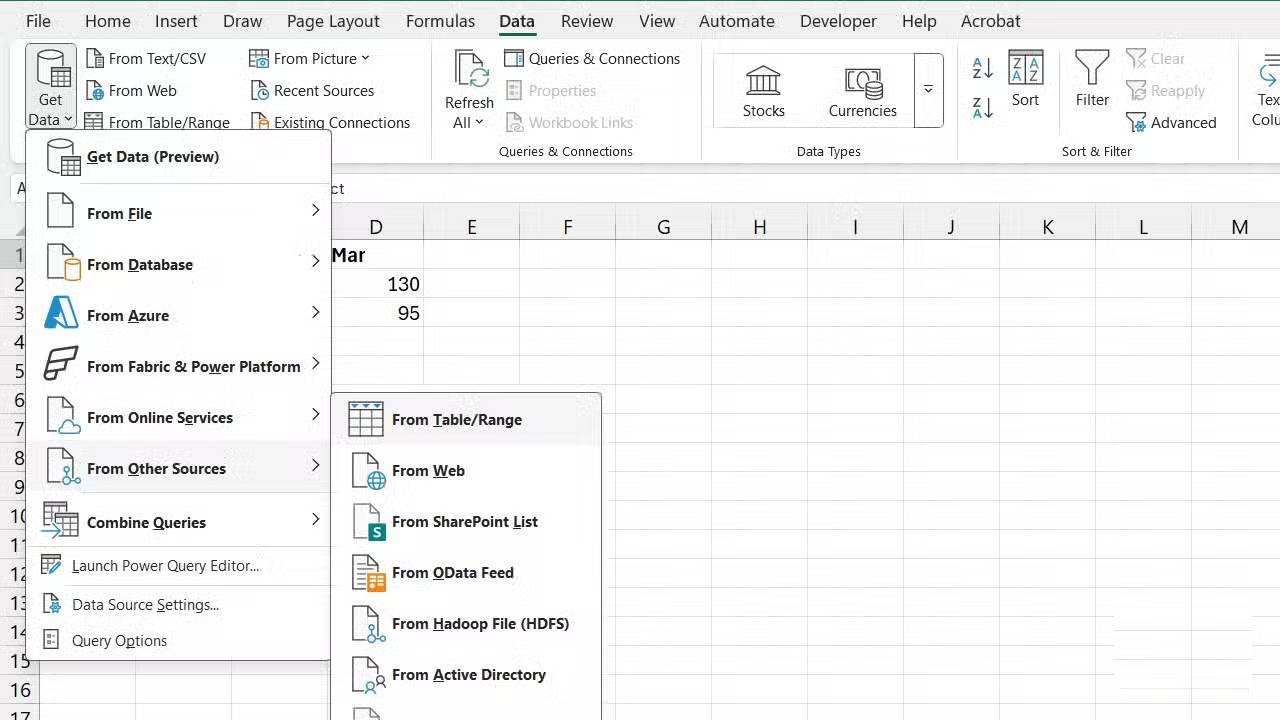Screen dimensions: 1280x720
Task: Click the Data Source Settings label
Action: click(146, 605)
